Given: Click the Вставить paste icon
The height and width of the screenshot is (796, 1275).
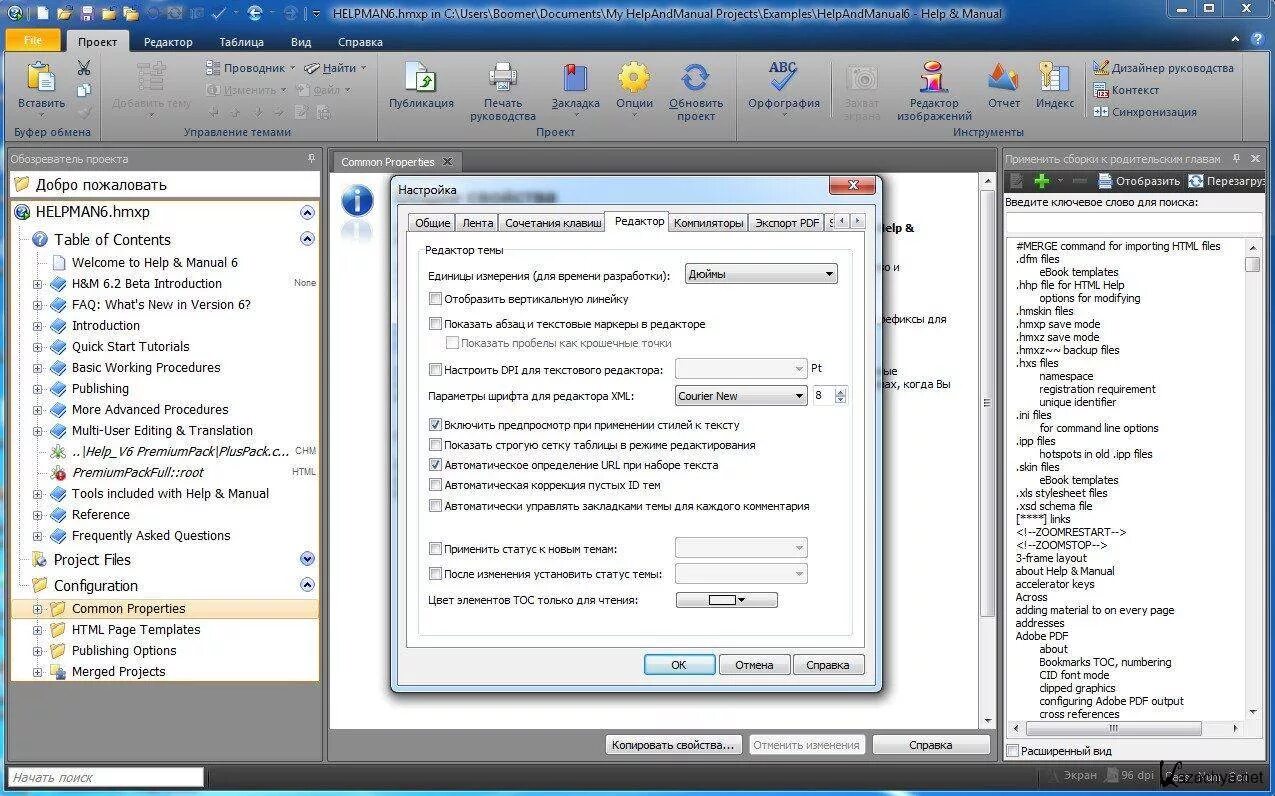Looking at the screenshot, I should (x=41, y=78).
